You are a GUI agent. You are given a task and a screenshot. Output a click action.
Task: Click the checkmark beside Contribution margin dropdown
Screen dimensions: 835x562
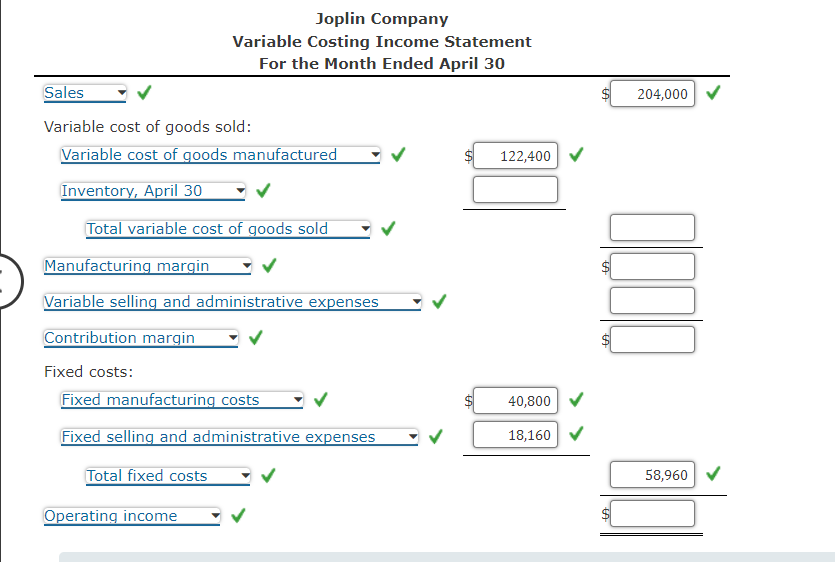[x=255, y=338]
